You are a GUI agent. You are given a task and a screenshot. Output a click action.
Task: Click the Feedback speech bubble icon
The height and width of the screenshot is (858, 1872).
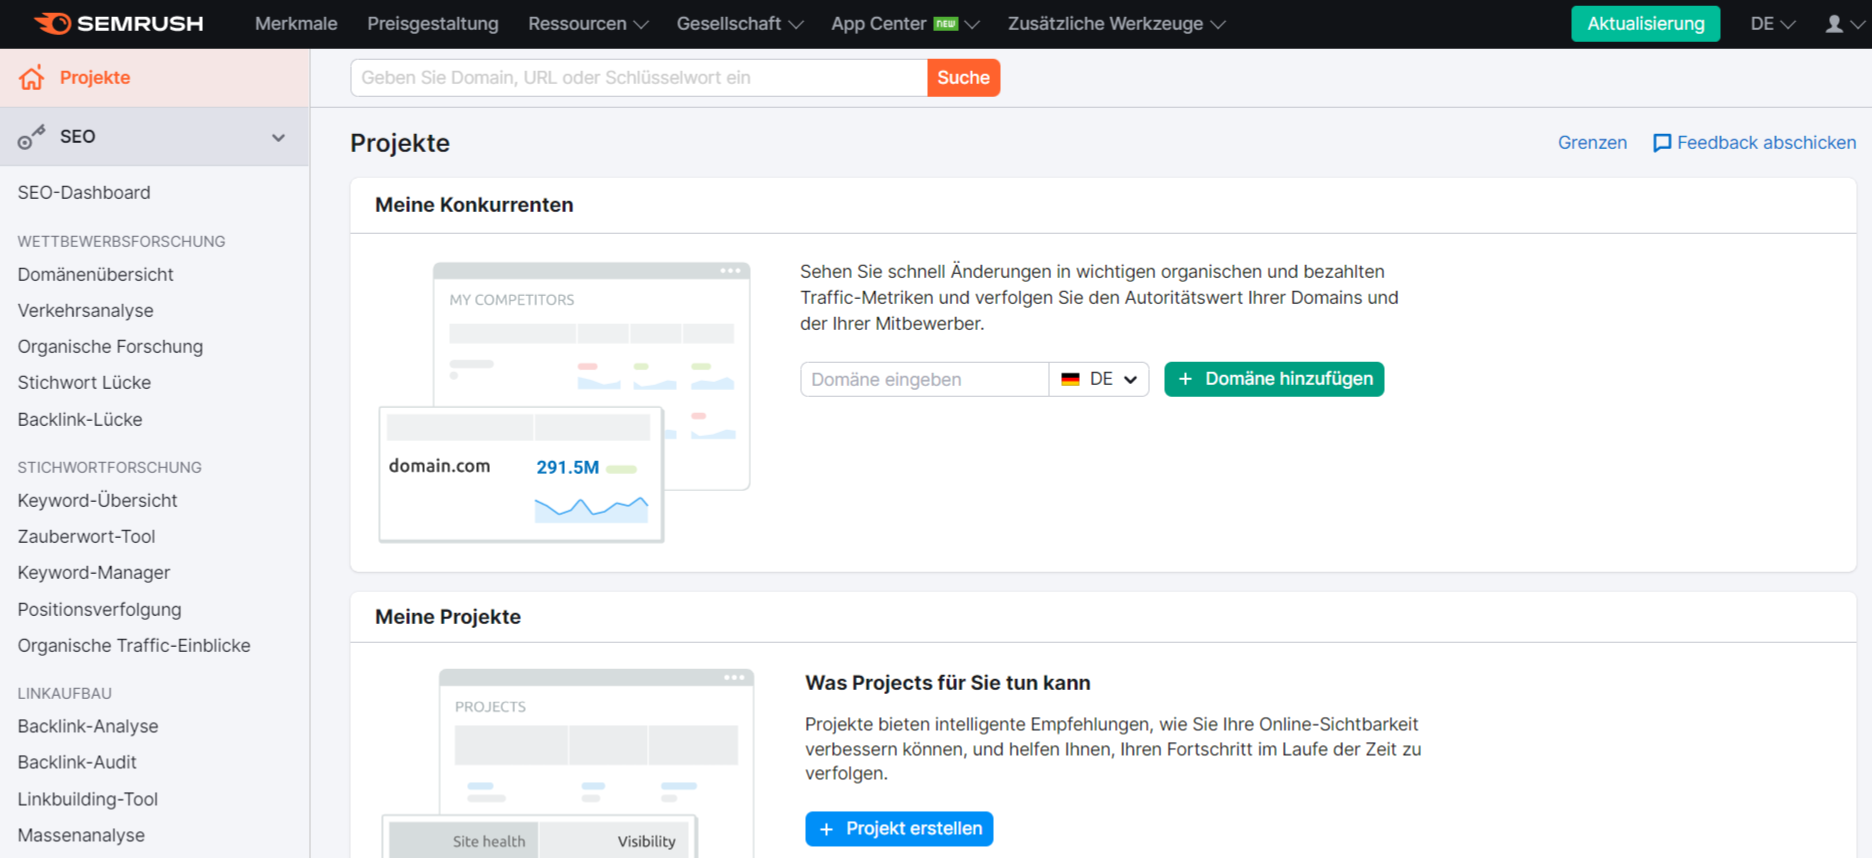1661,143
